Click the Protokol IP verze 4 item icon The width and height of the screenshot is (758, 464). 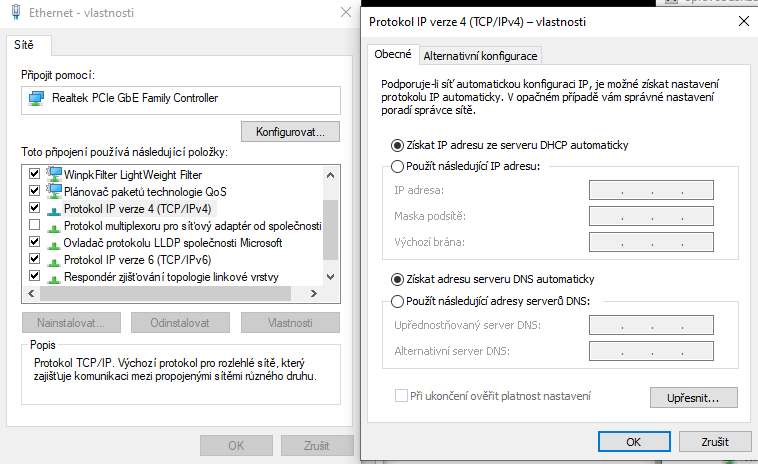pos(53,208)
